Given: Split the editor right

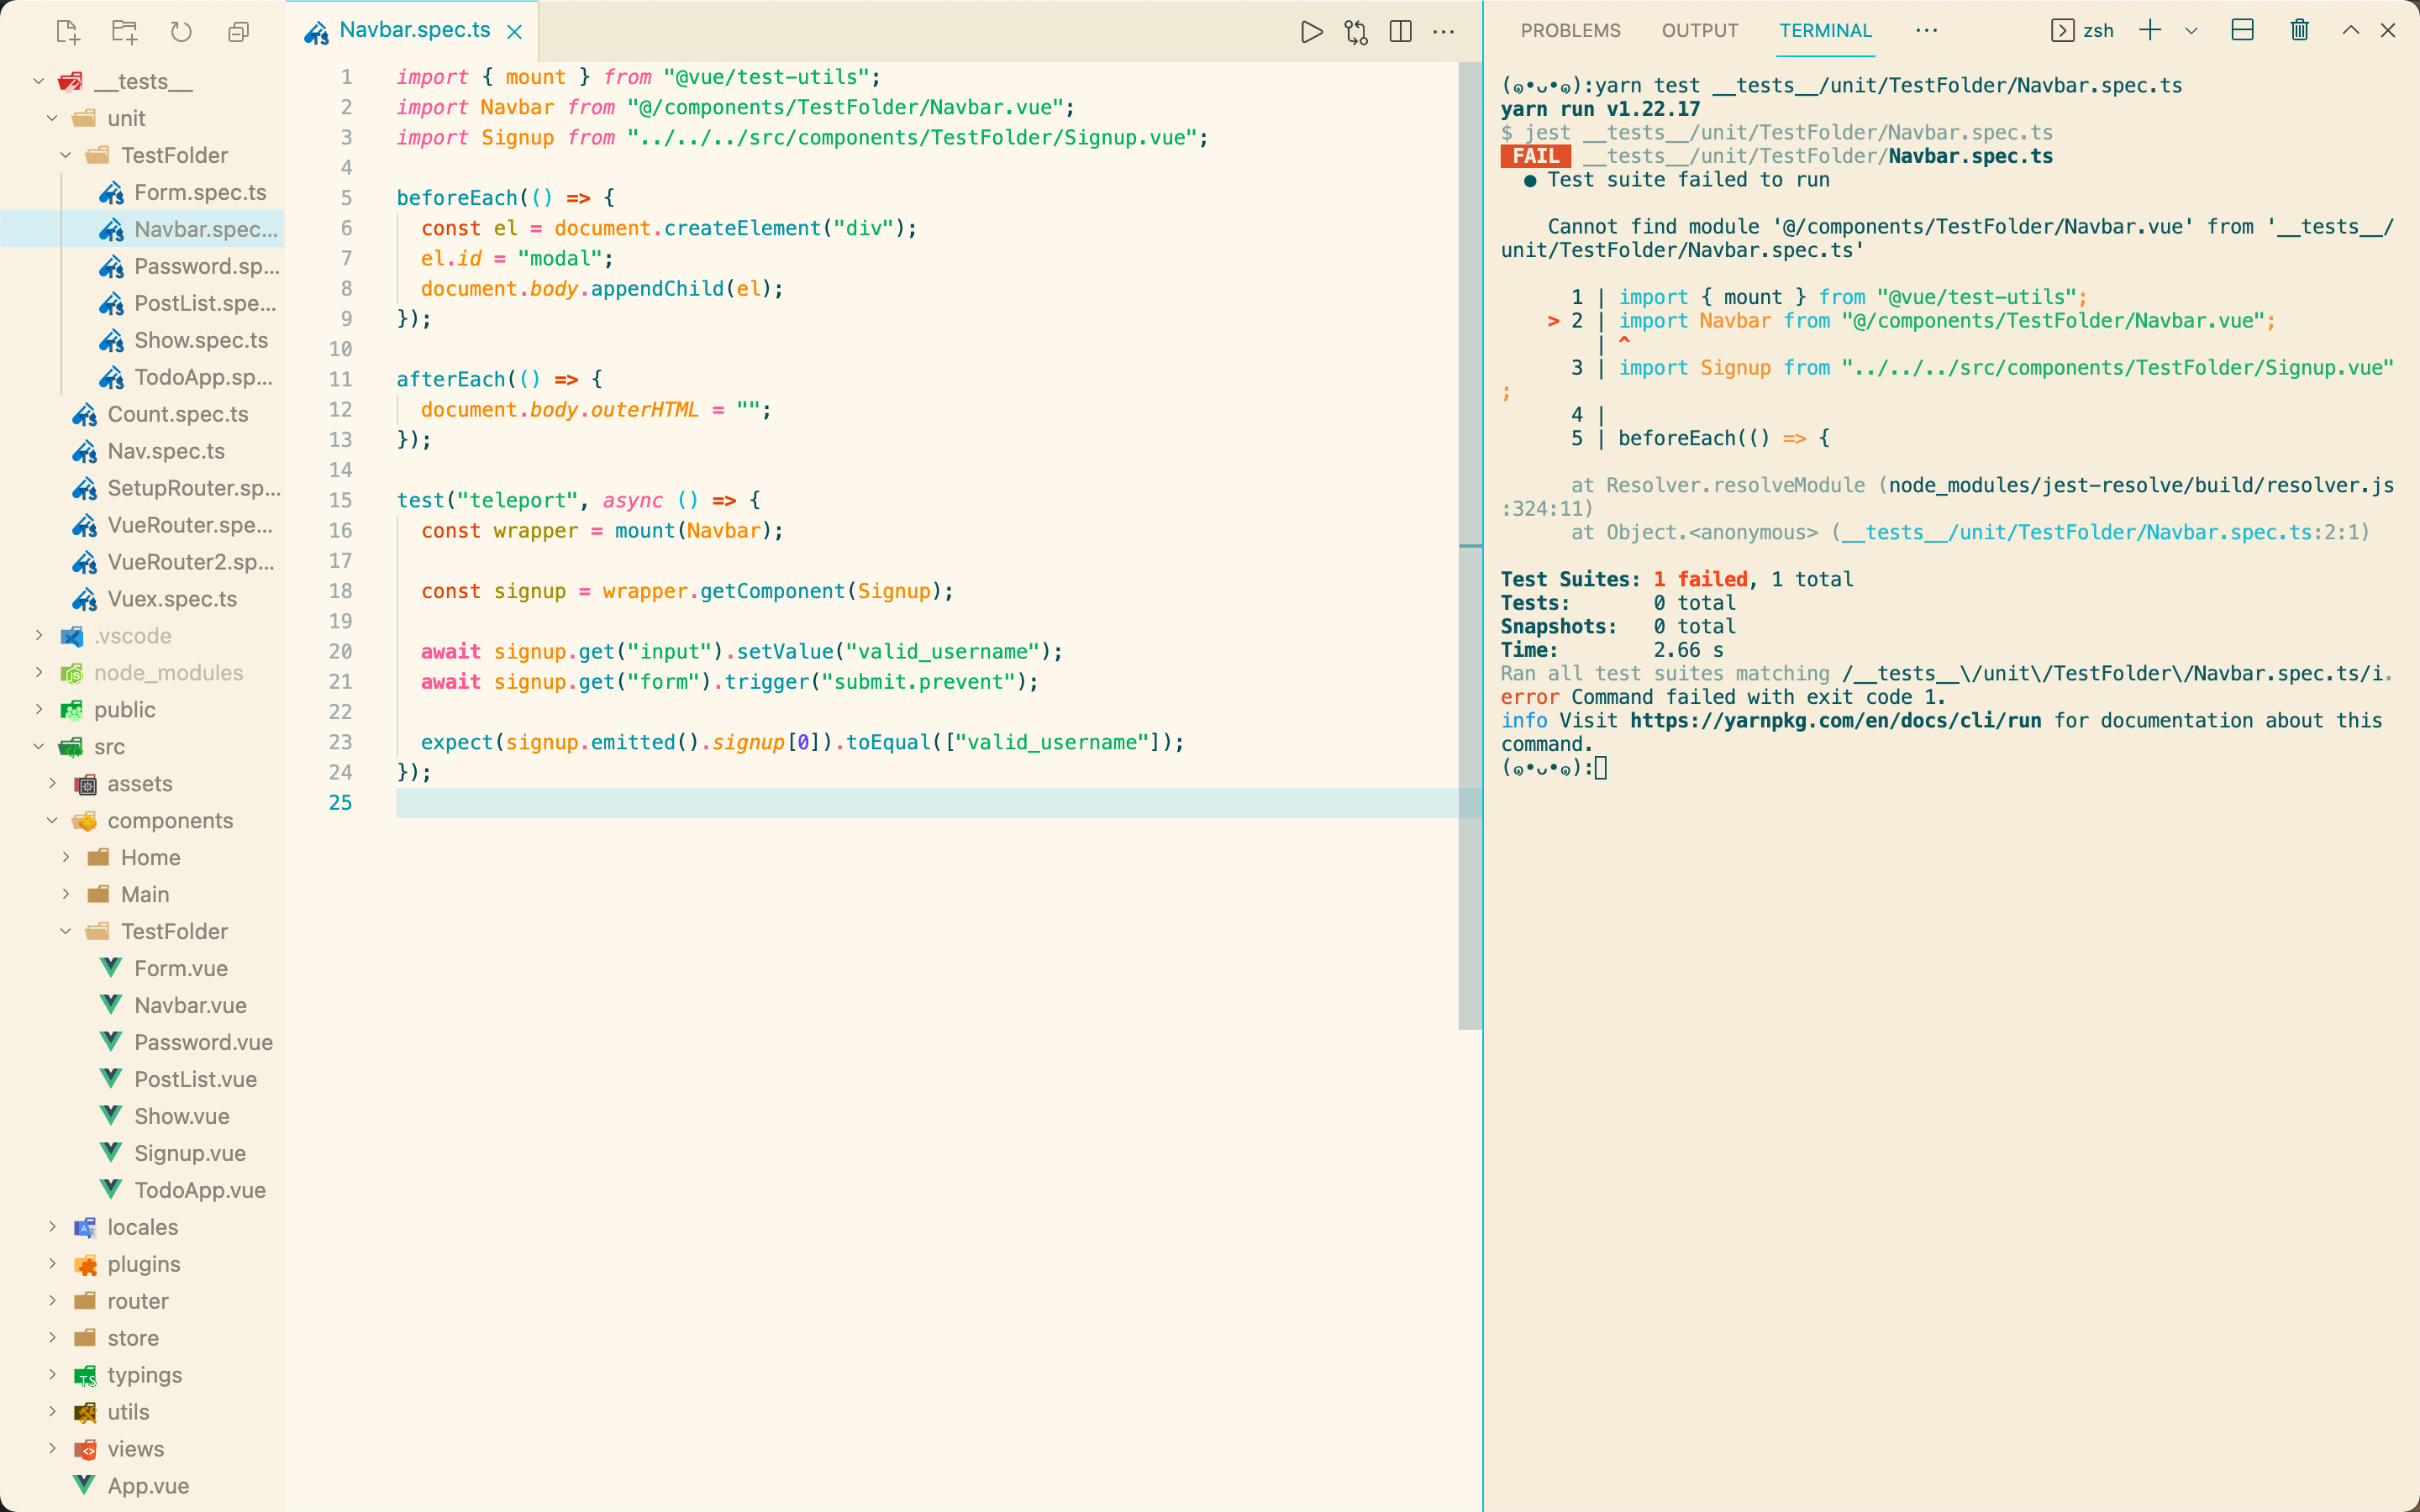Looking at the screenshot, I should pyautogui.click(x=1401, y=32).
